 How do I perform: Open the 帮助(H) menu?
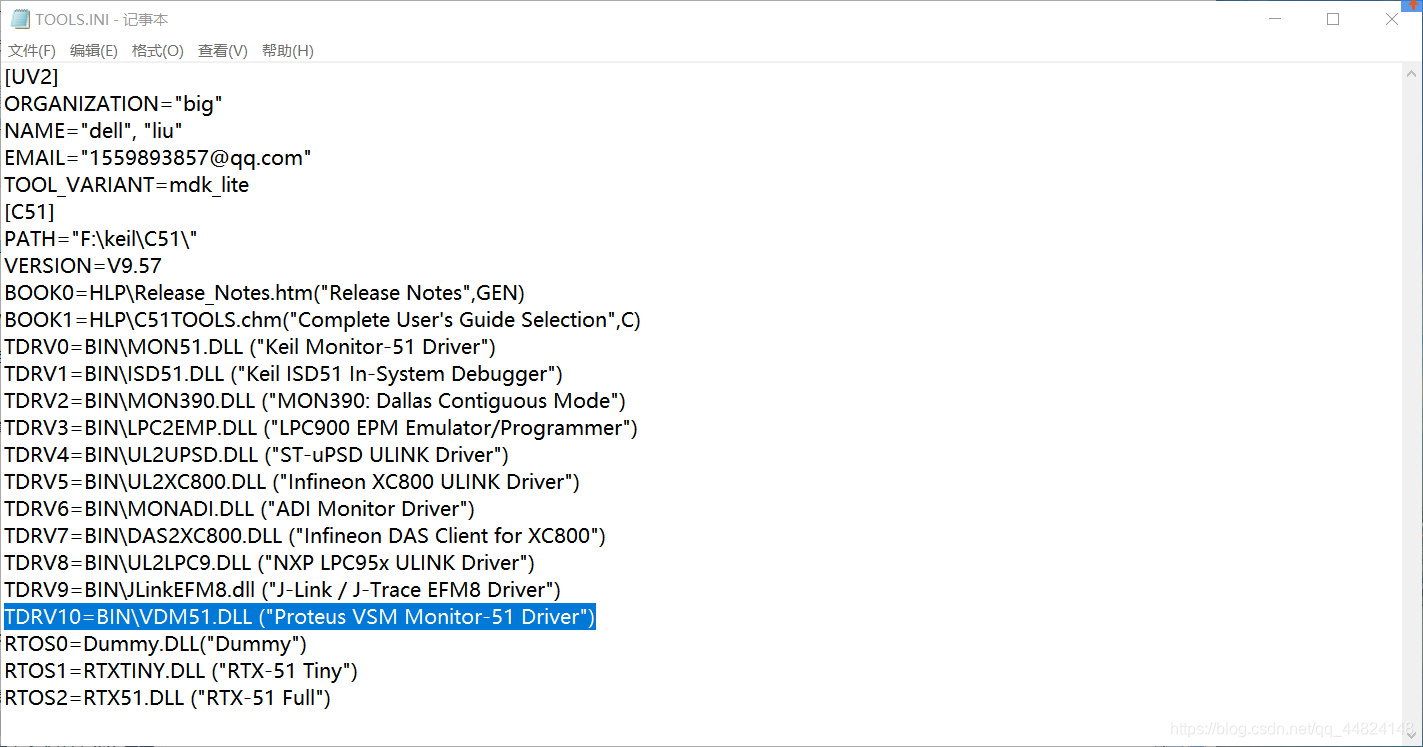click(x=288, y=51)
